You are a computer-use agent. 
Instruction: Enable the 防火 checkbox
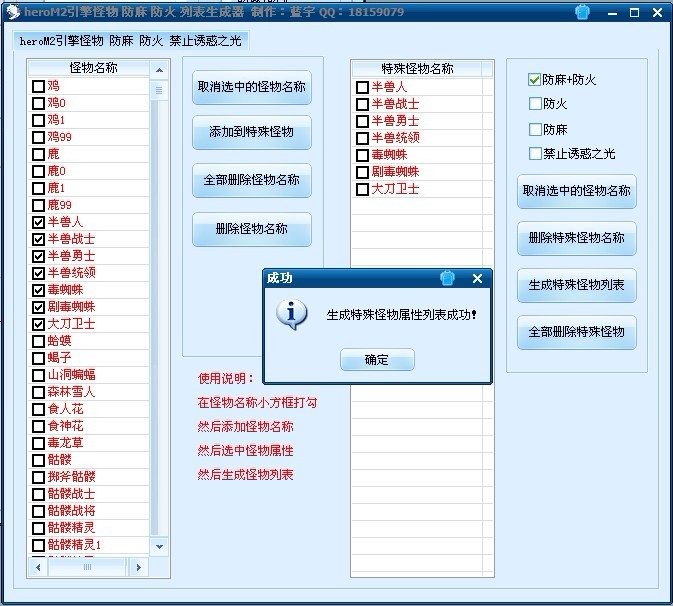click(535, 104)
